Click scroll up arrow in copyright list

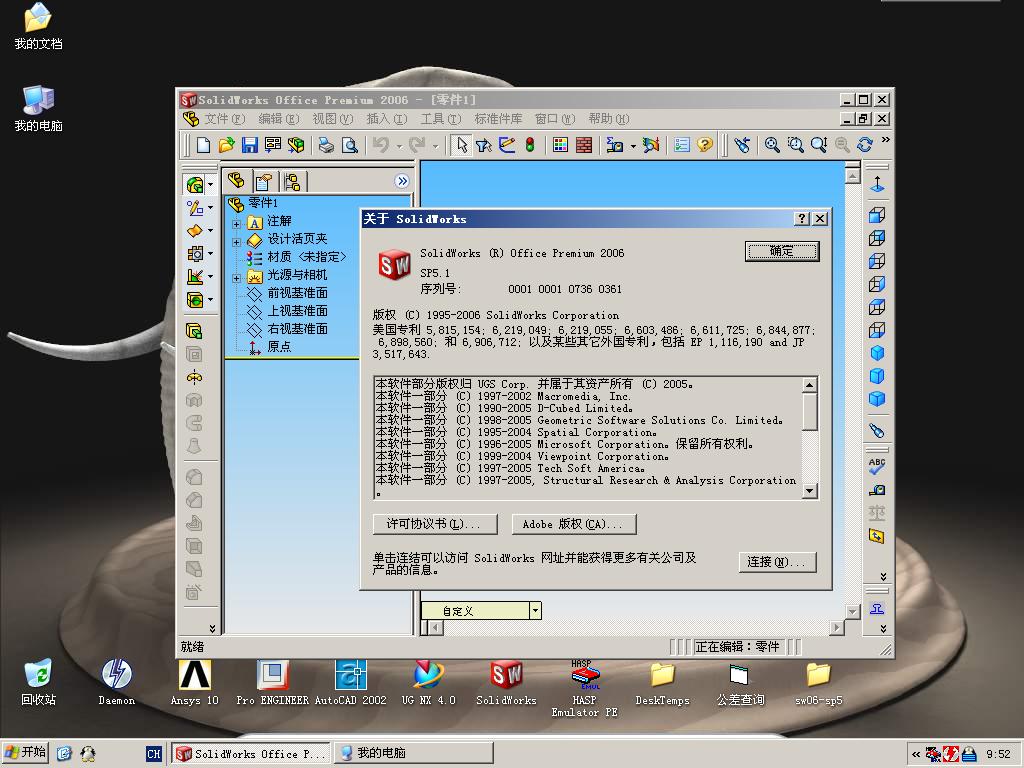[x=810, y=385]
